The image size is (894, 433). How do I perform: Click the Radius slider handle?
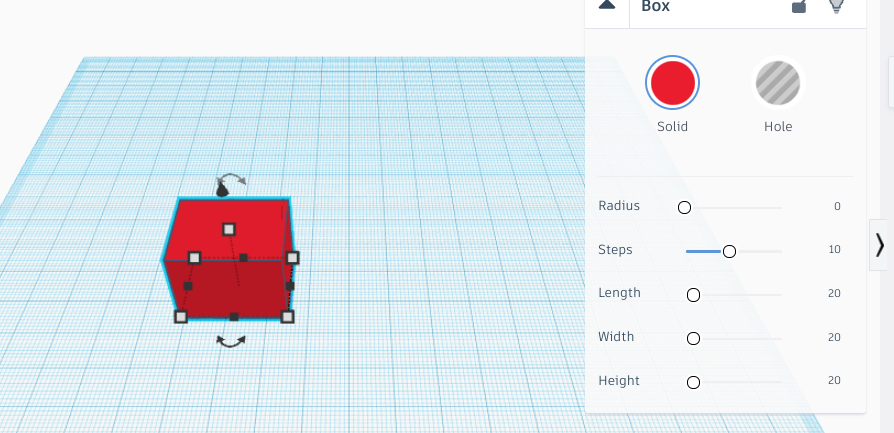[684, 208]
